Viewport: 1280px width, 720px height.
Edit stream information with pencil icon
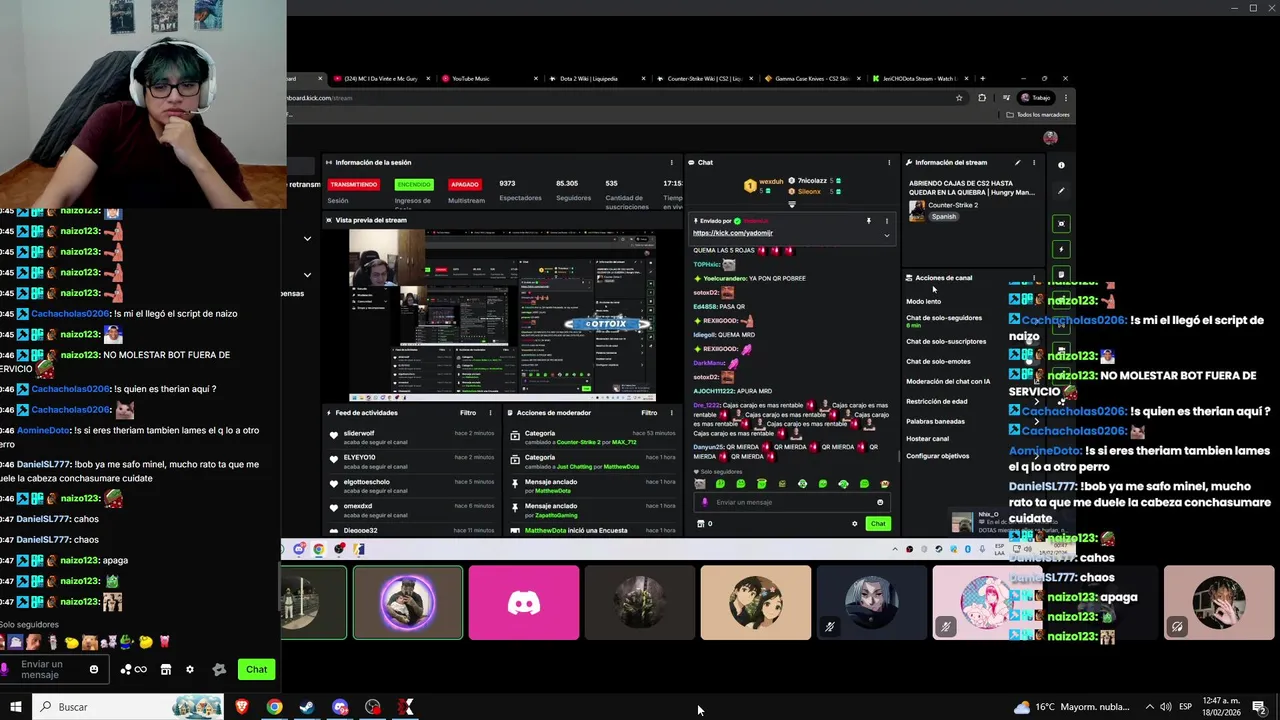[x=1017, y=162]
